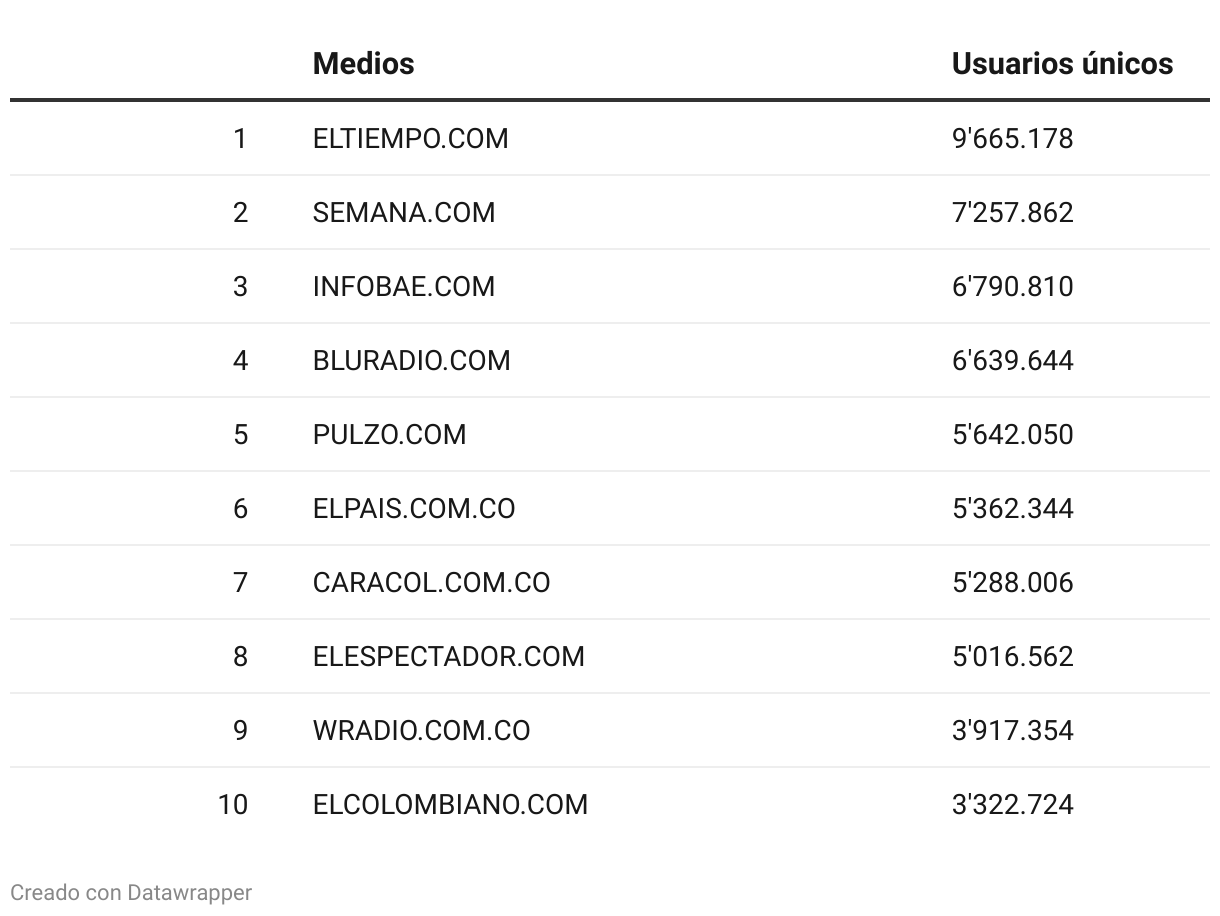Click the 9'665.178 users value
1220x916 pixels.
pos(1012,138)
